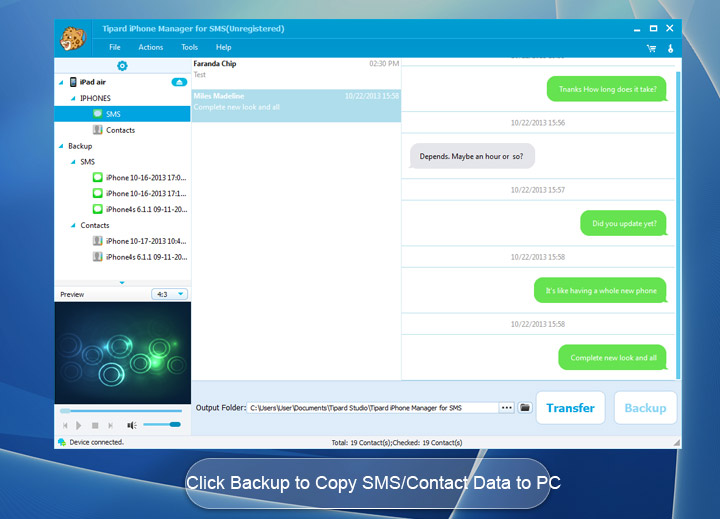The height and width of the screenshot is (519, 720).
Task: Click the Transfer button
Action: pos(570,408)
